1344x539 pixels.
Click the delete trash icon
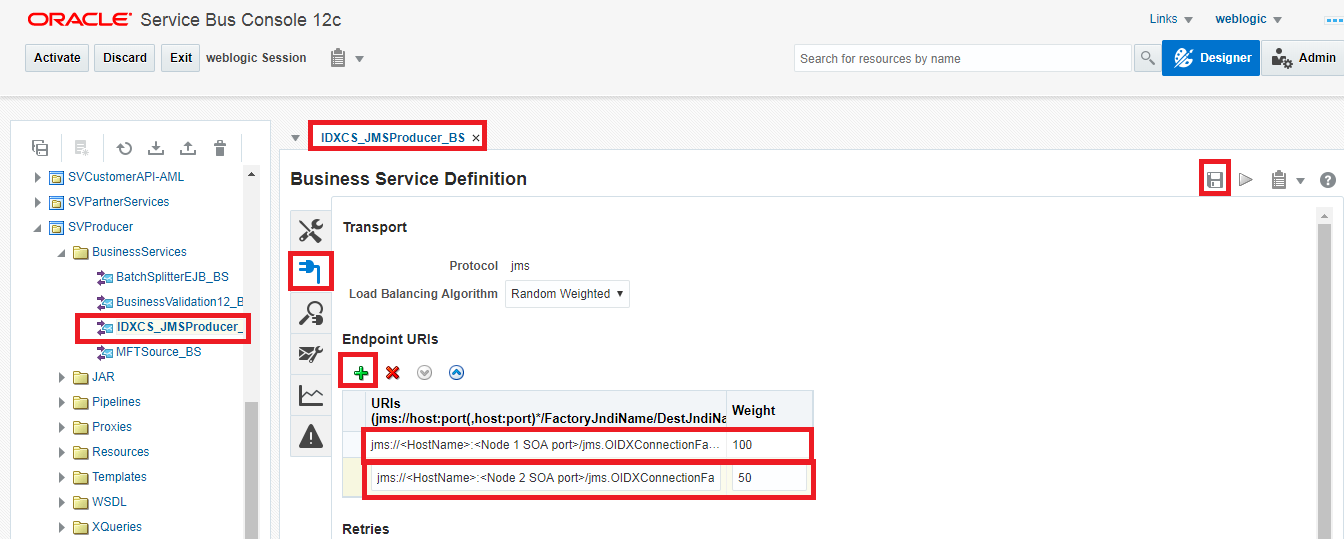tap(220, 148)
